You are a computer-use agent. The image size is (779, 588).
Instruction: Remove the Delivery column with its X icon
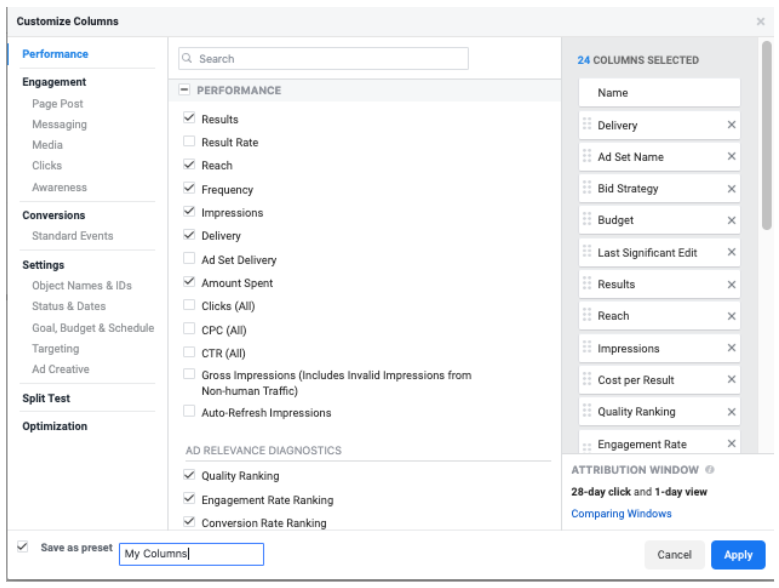(731, 125)
